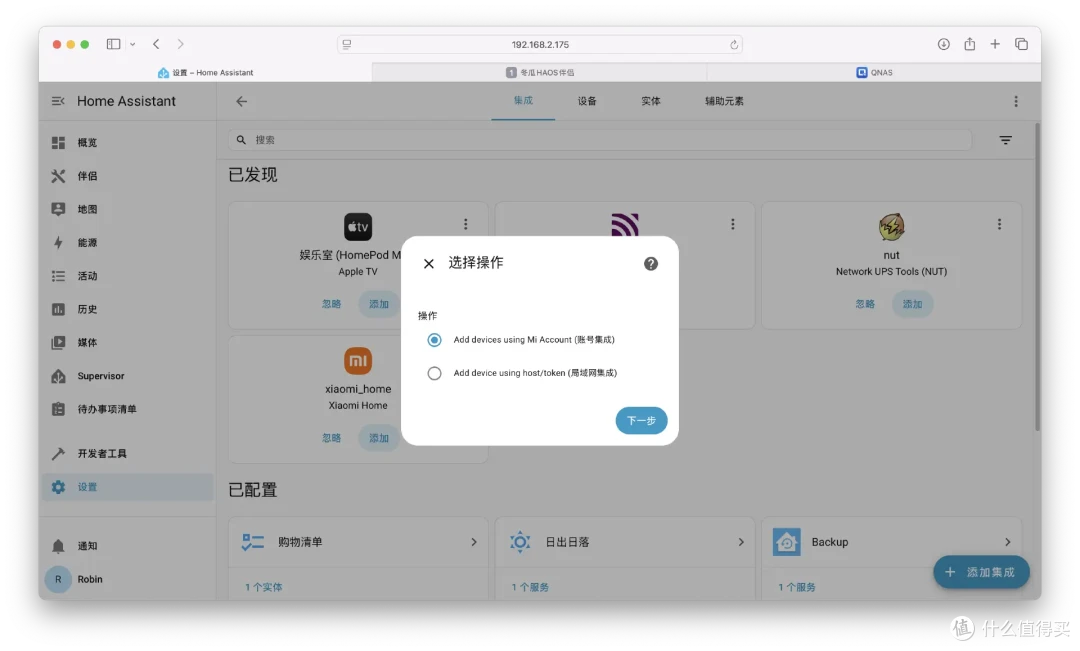Open the Supervisor page

pyautogui.click(x=127, y=376)
